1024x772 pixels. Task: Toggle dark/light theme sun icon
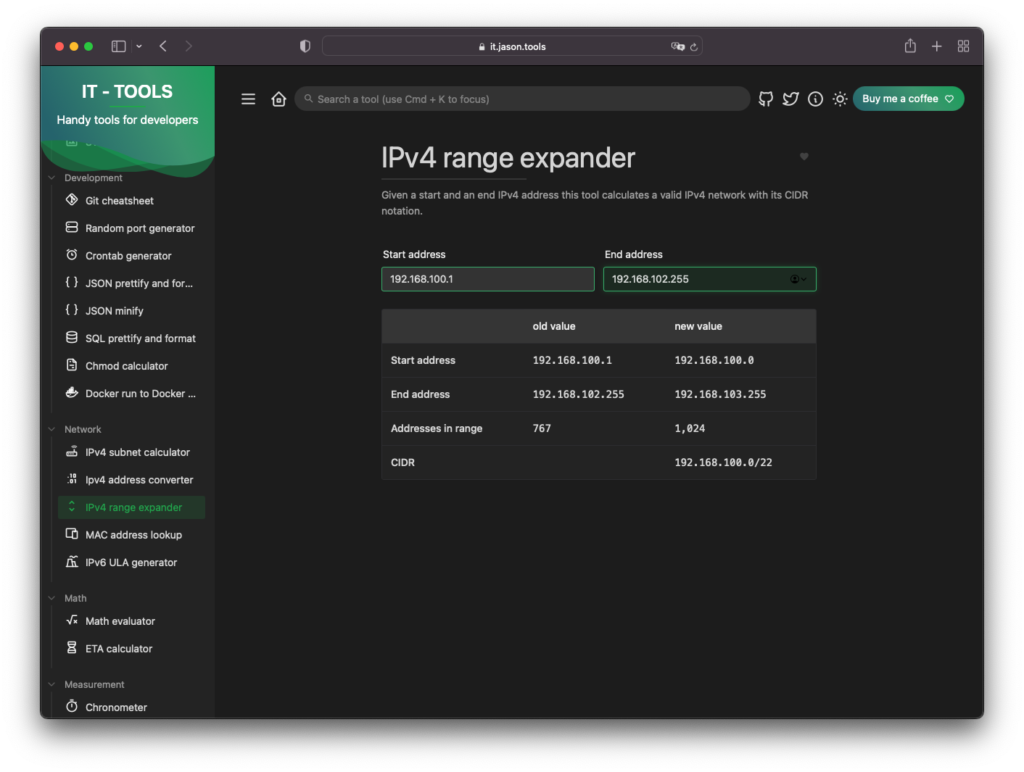(840, 99)
